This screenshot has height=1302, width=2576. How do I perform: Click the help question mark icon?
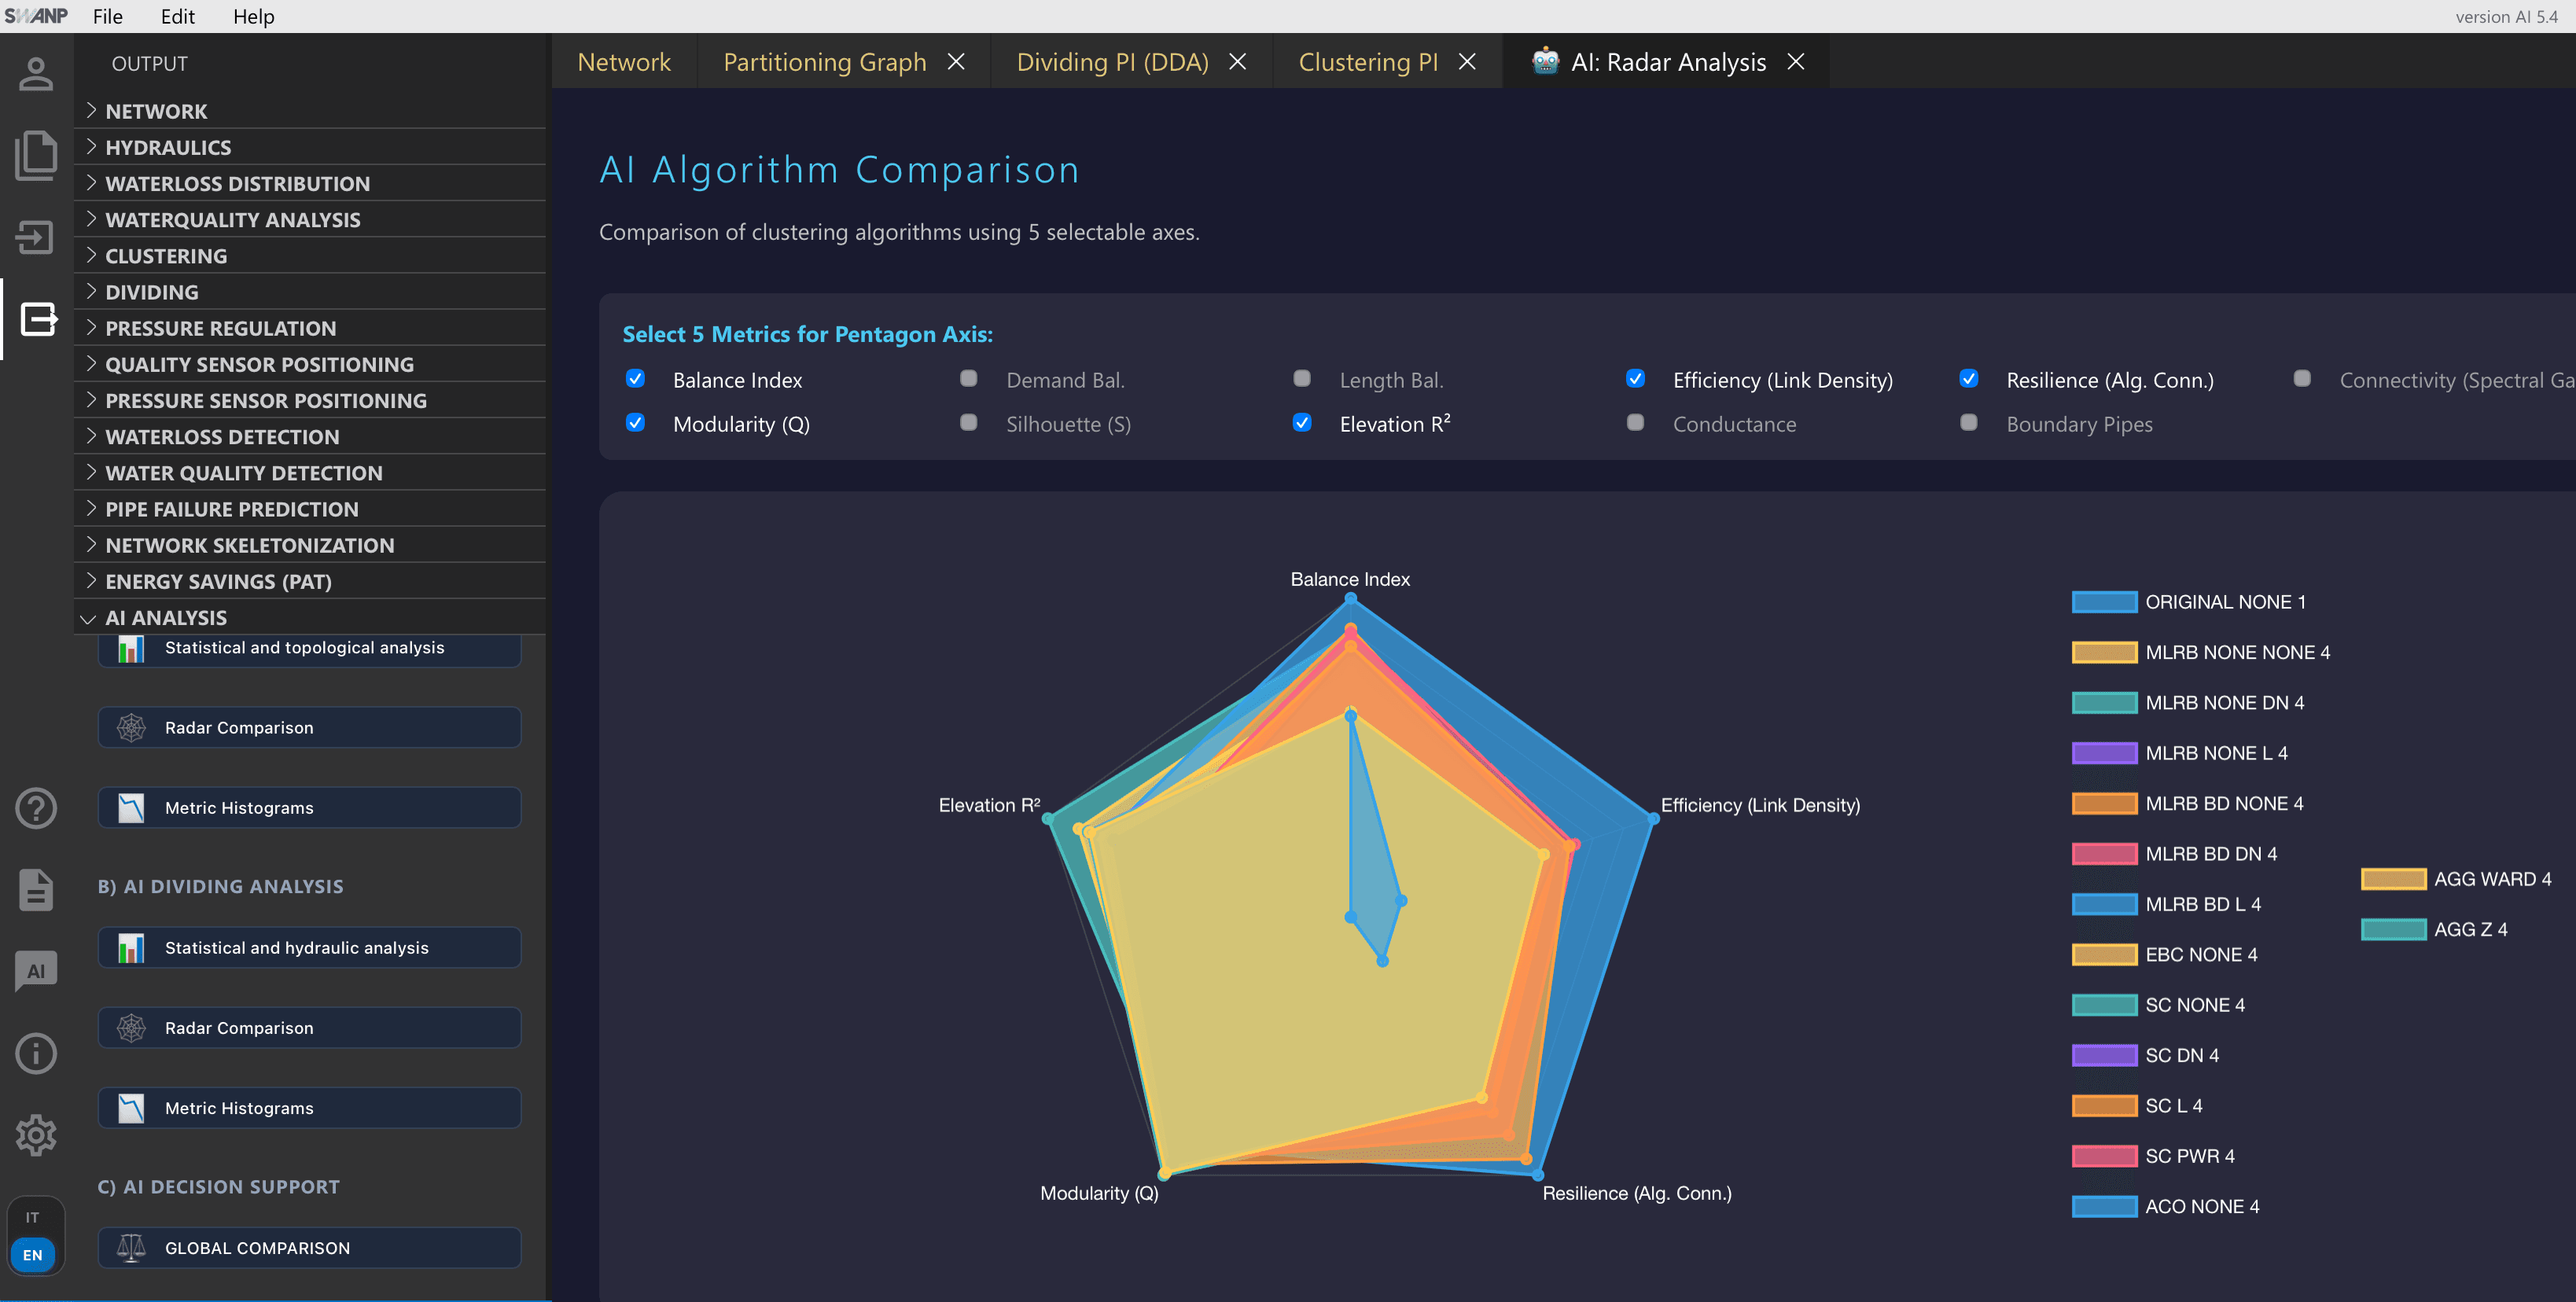(x=36, y=808)
